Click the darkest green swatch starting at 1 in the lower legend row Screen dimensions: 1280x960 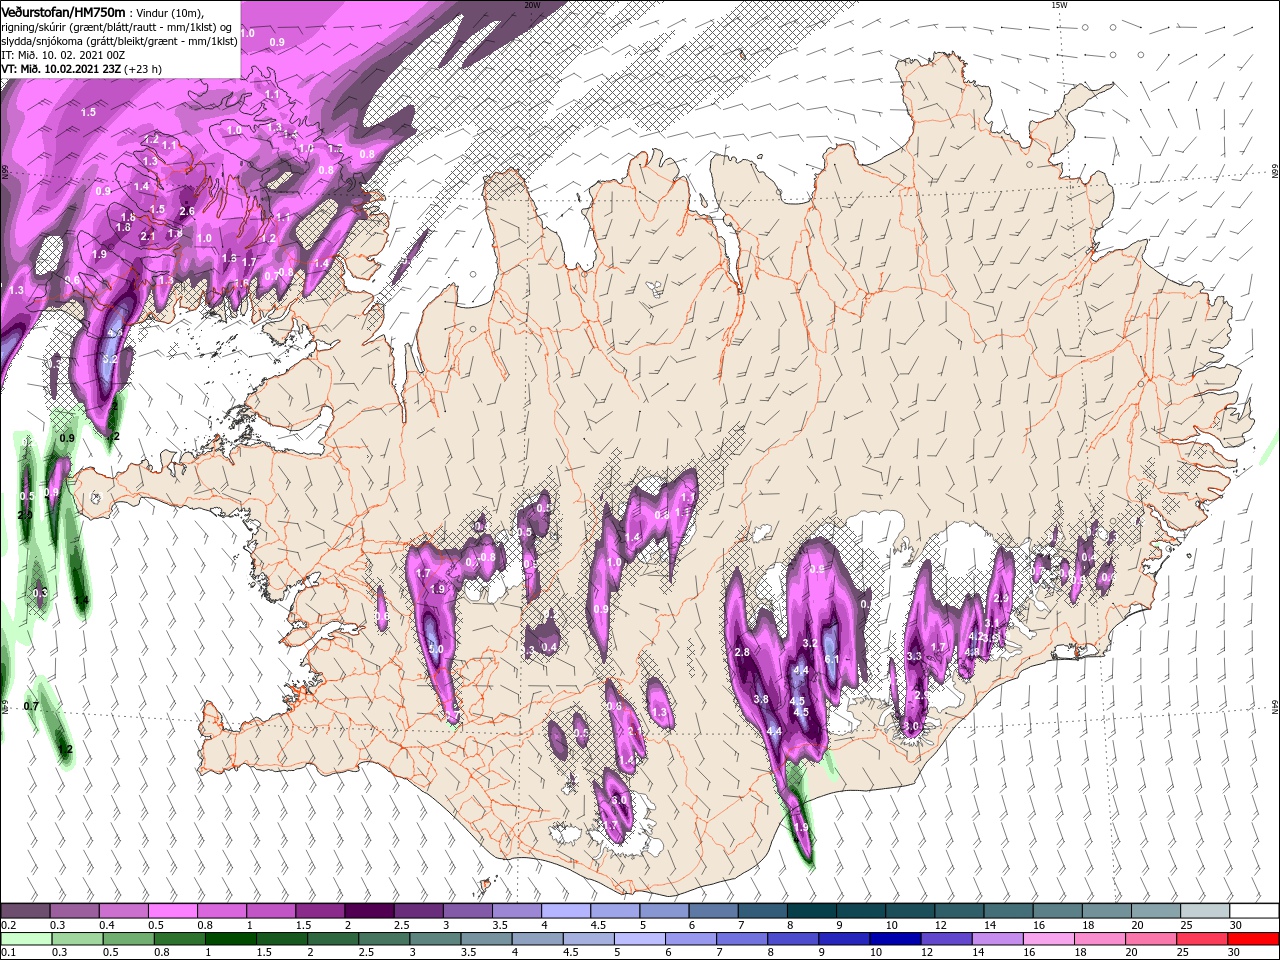pyautogui.click(x=230, y=939)
